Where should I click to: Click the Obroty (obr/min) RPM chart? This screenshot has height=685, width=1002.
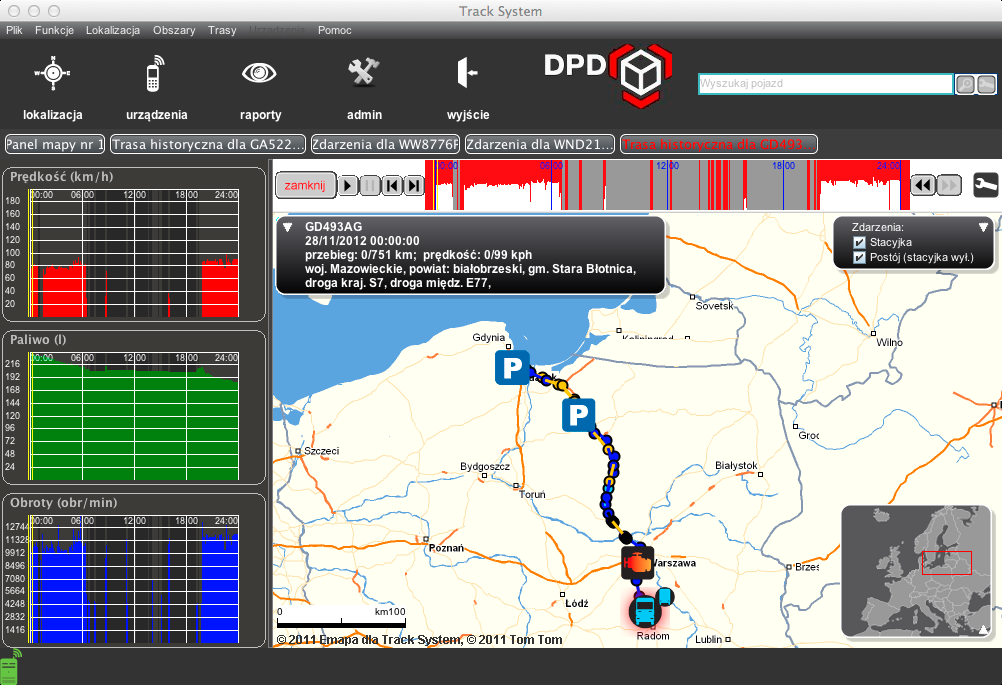(134, 579)
